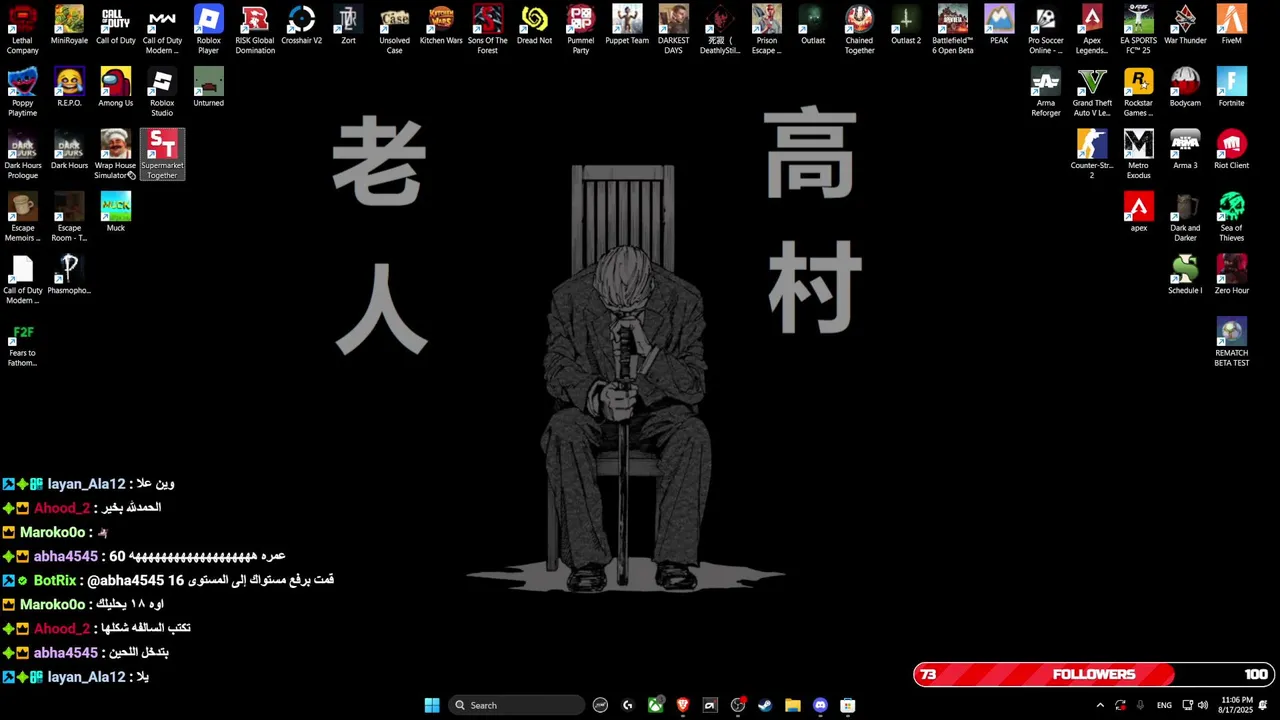1280x720 pixels.
Task: Open the FiveM desktop icon
Action: pyautogui.click(x=1231, y=26)
